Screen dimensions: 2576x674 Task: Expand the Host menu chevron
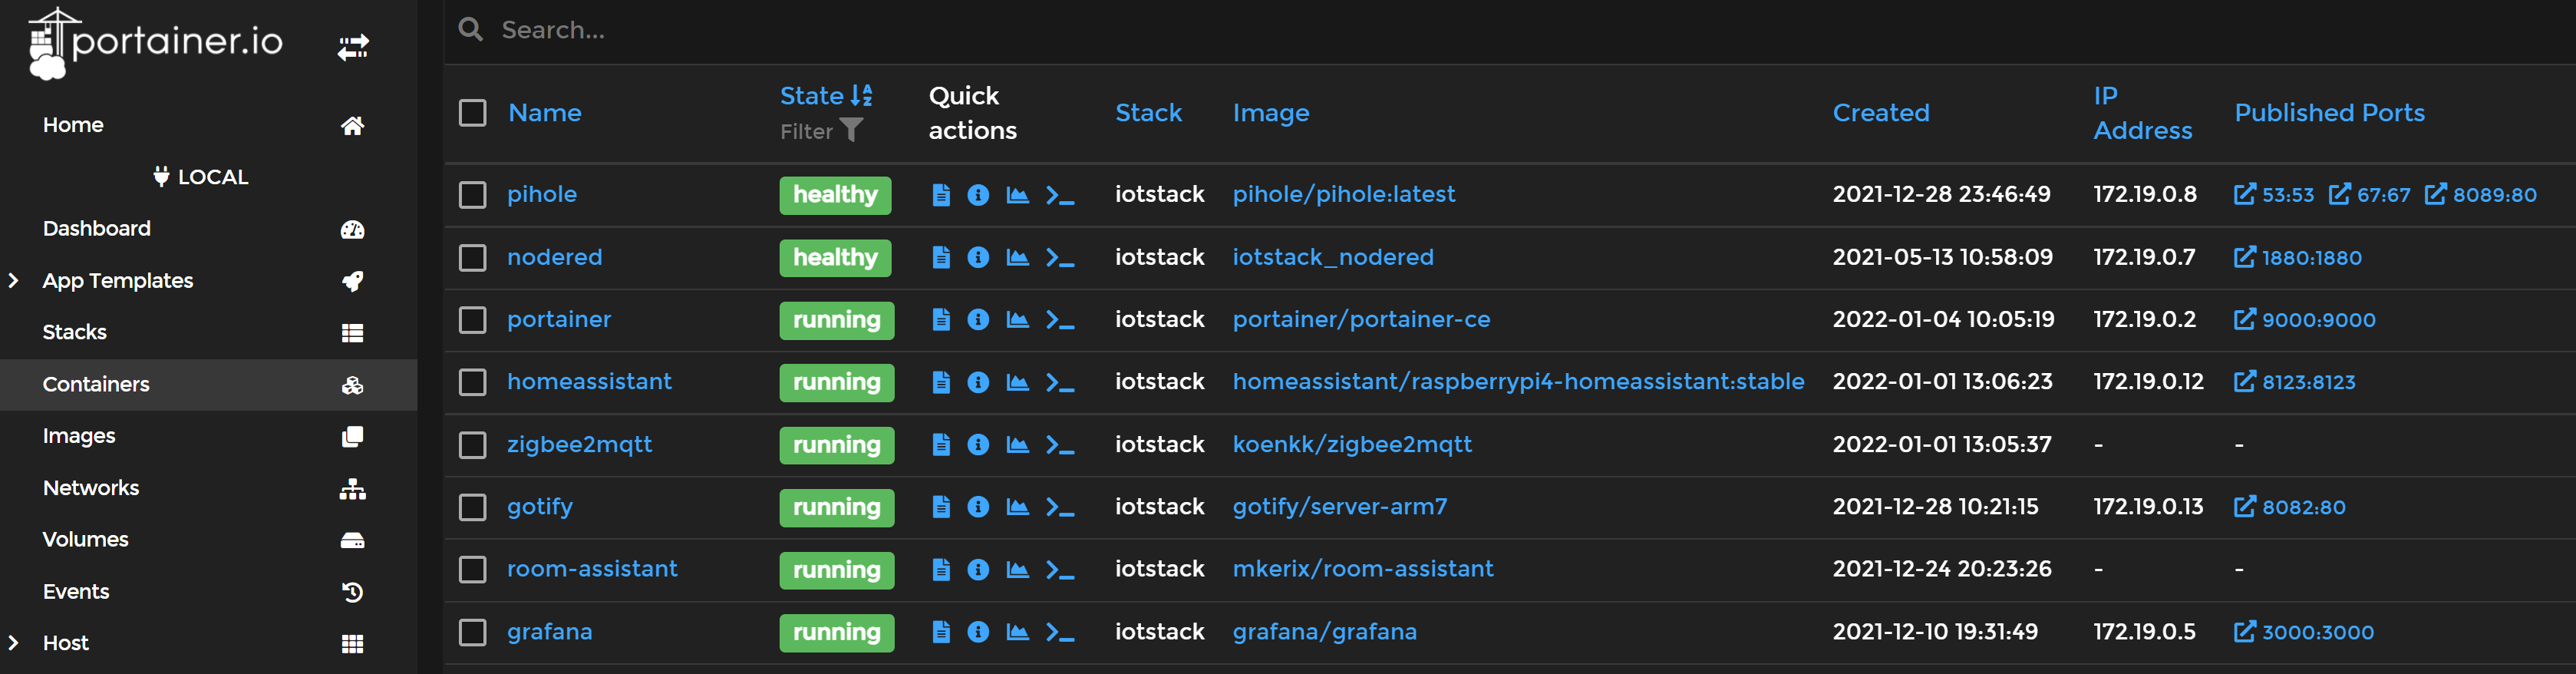click(14, 643)
